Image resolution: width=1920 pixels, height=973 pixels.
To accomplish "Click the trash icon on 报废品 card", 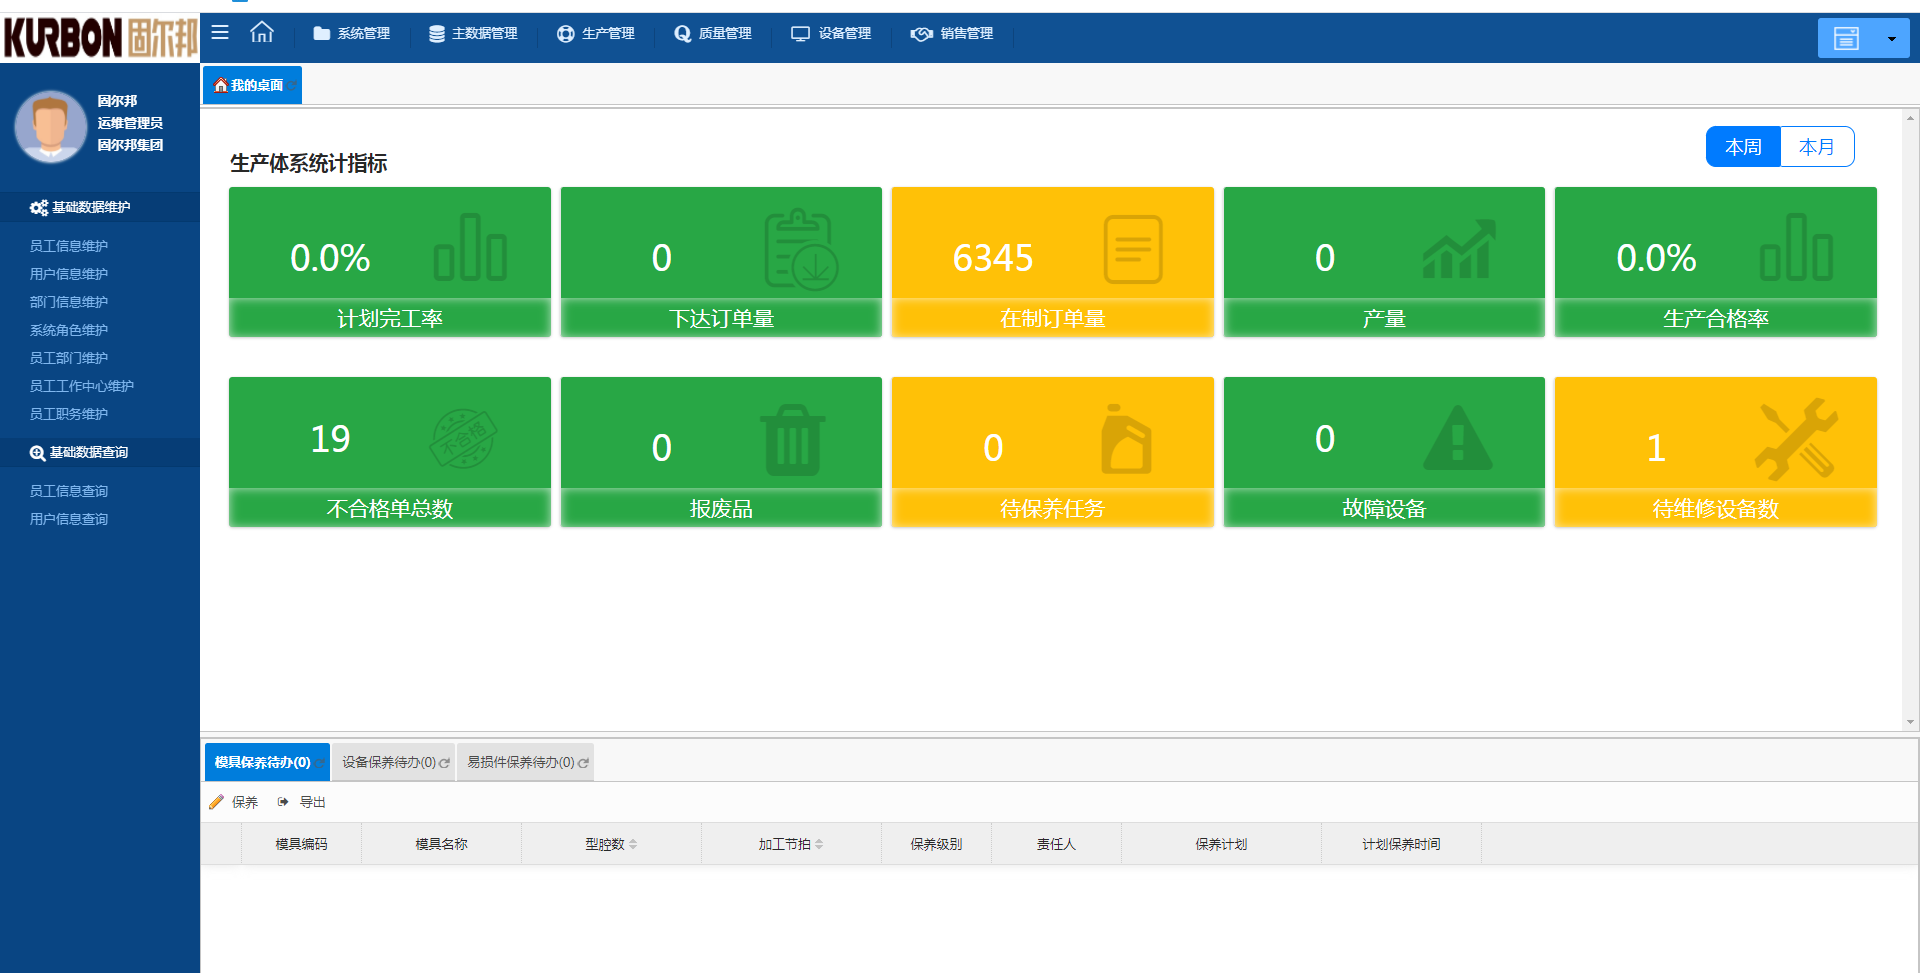I will point(793,440).
